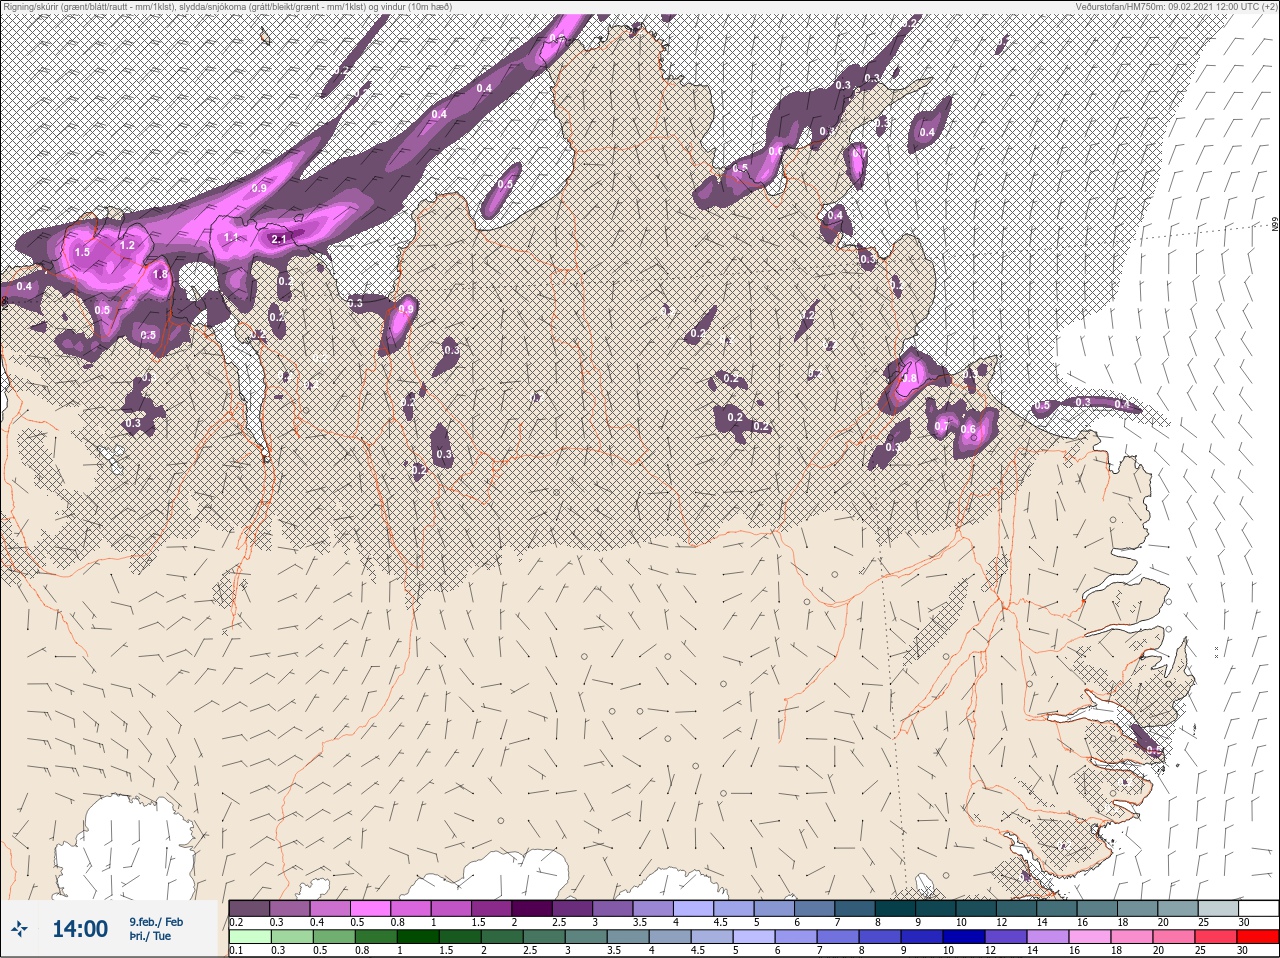Viewport: 1280px width, 958px height.
Task: Click the Veðurstofan logo icon beside the time
Action: tap(19, 929)
